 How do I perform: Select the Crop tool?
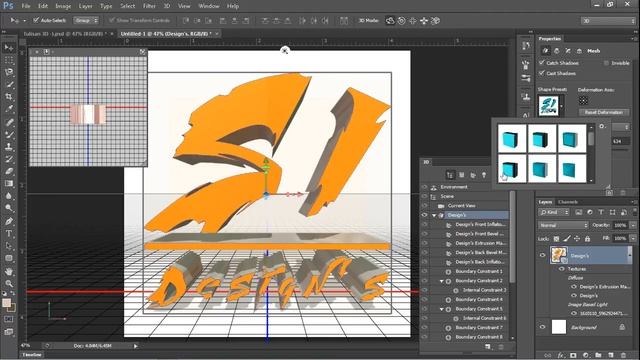pos(9,97)
